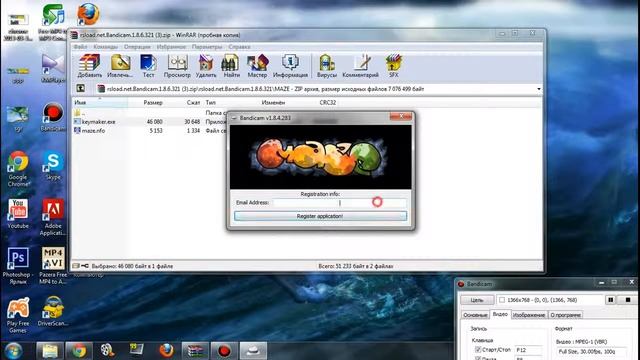
Task: Switch to the О программе tab in Bandicam
Action: click(x=565, y=315)
